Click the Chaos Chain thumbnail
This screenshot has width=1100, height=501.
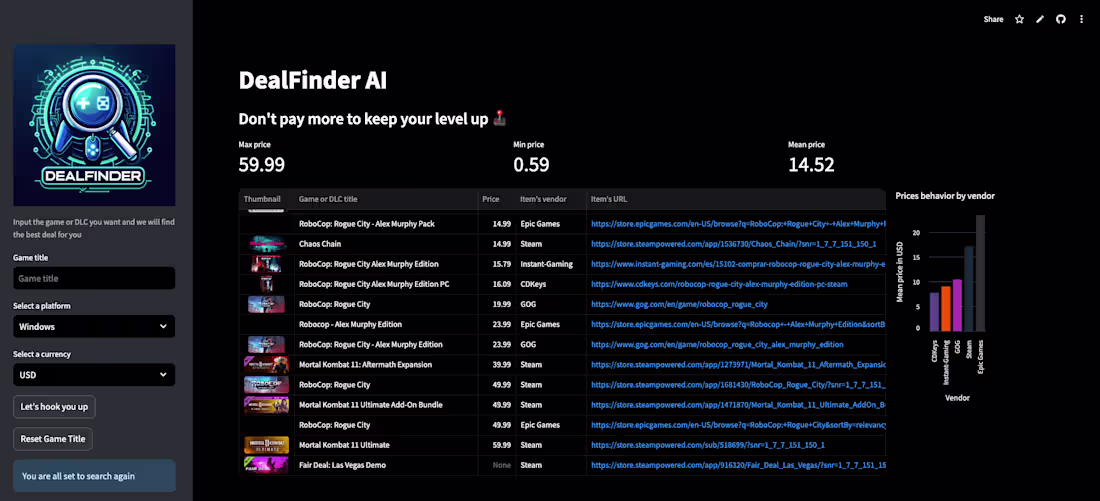pos(267,244)
